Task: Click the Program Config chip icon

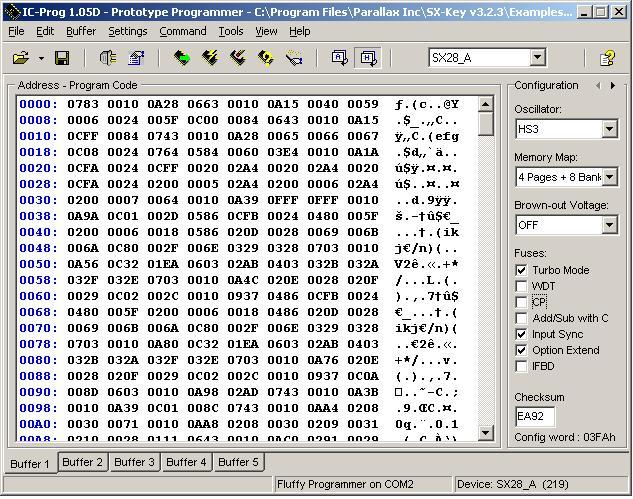Action: [x=238, y=58]
